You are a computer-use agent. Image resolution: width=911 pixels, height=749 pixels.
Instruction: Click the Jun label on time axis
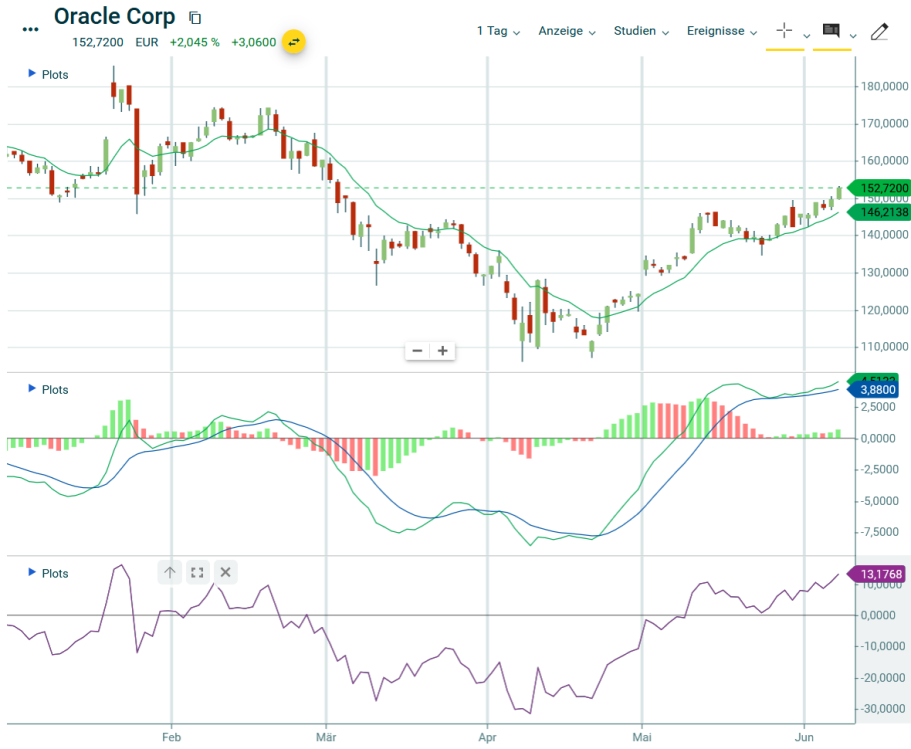(x=804, y=737)
